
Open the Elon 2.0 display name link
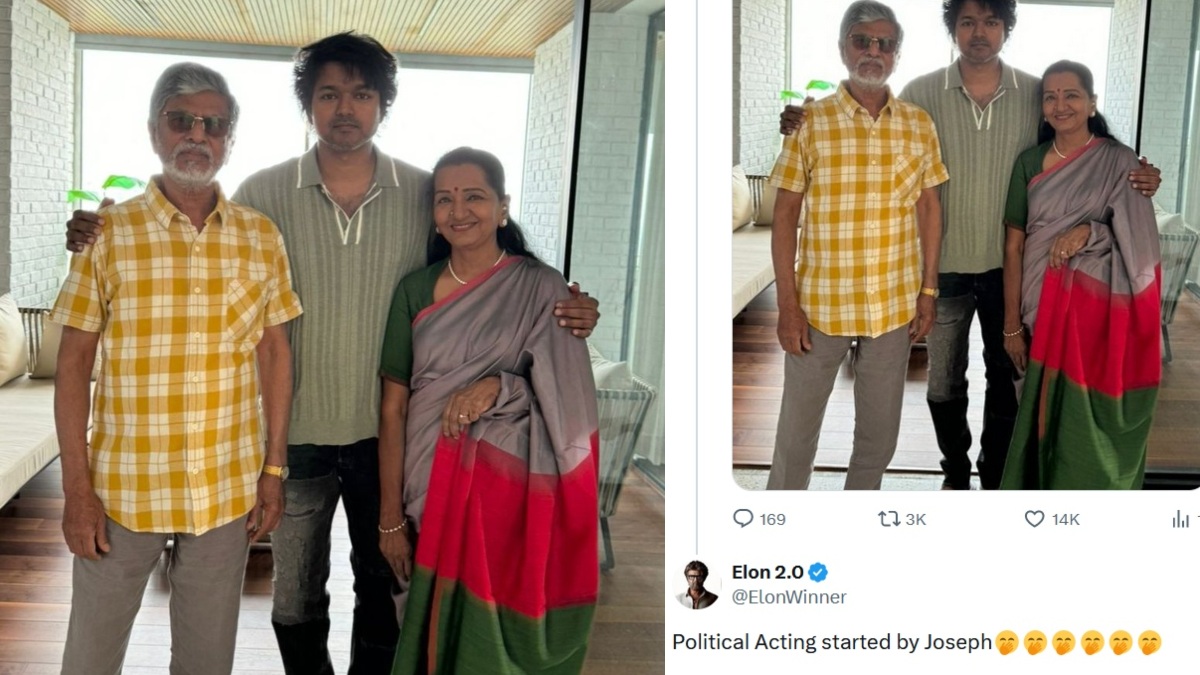tap(765, 573)
